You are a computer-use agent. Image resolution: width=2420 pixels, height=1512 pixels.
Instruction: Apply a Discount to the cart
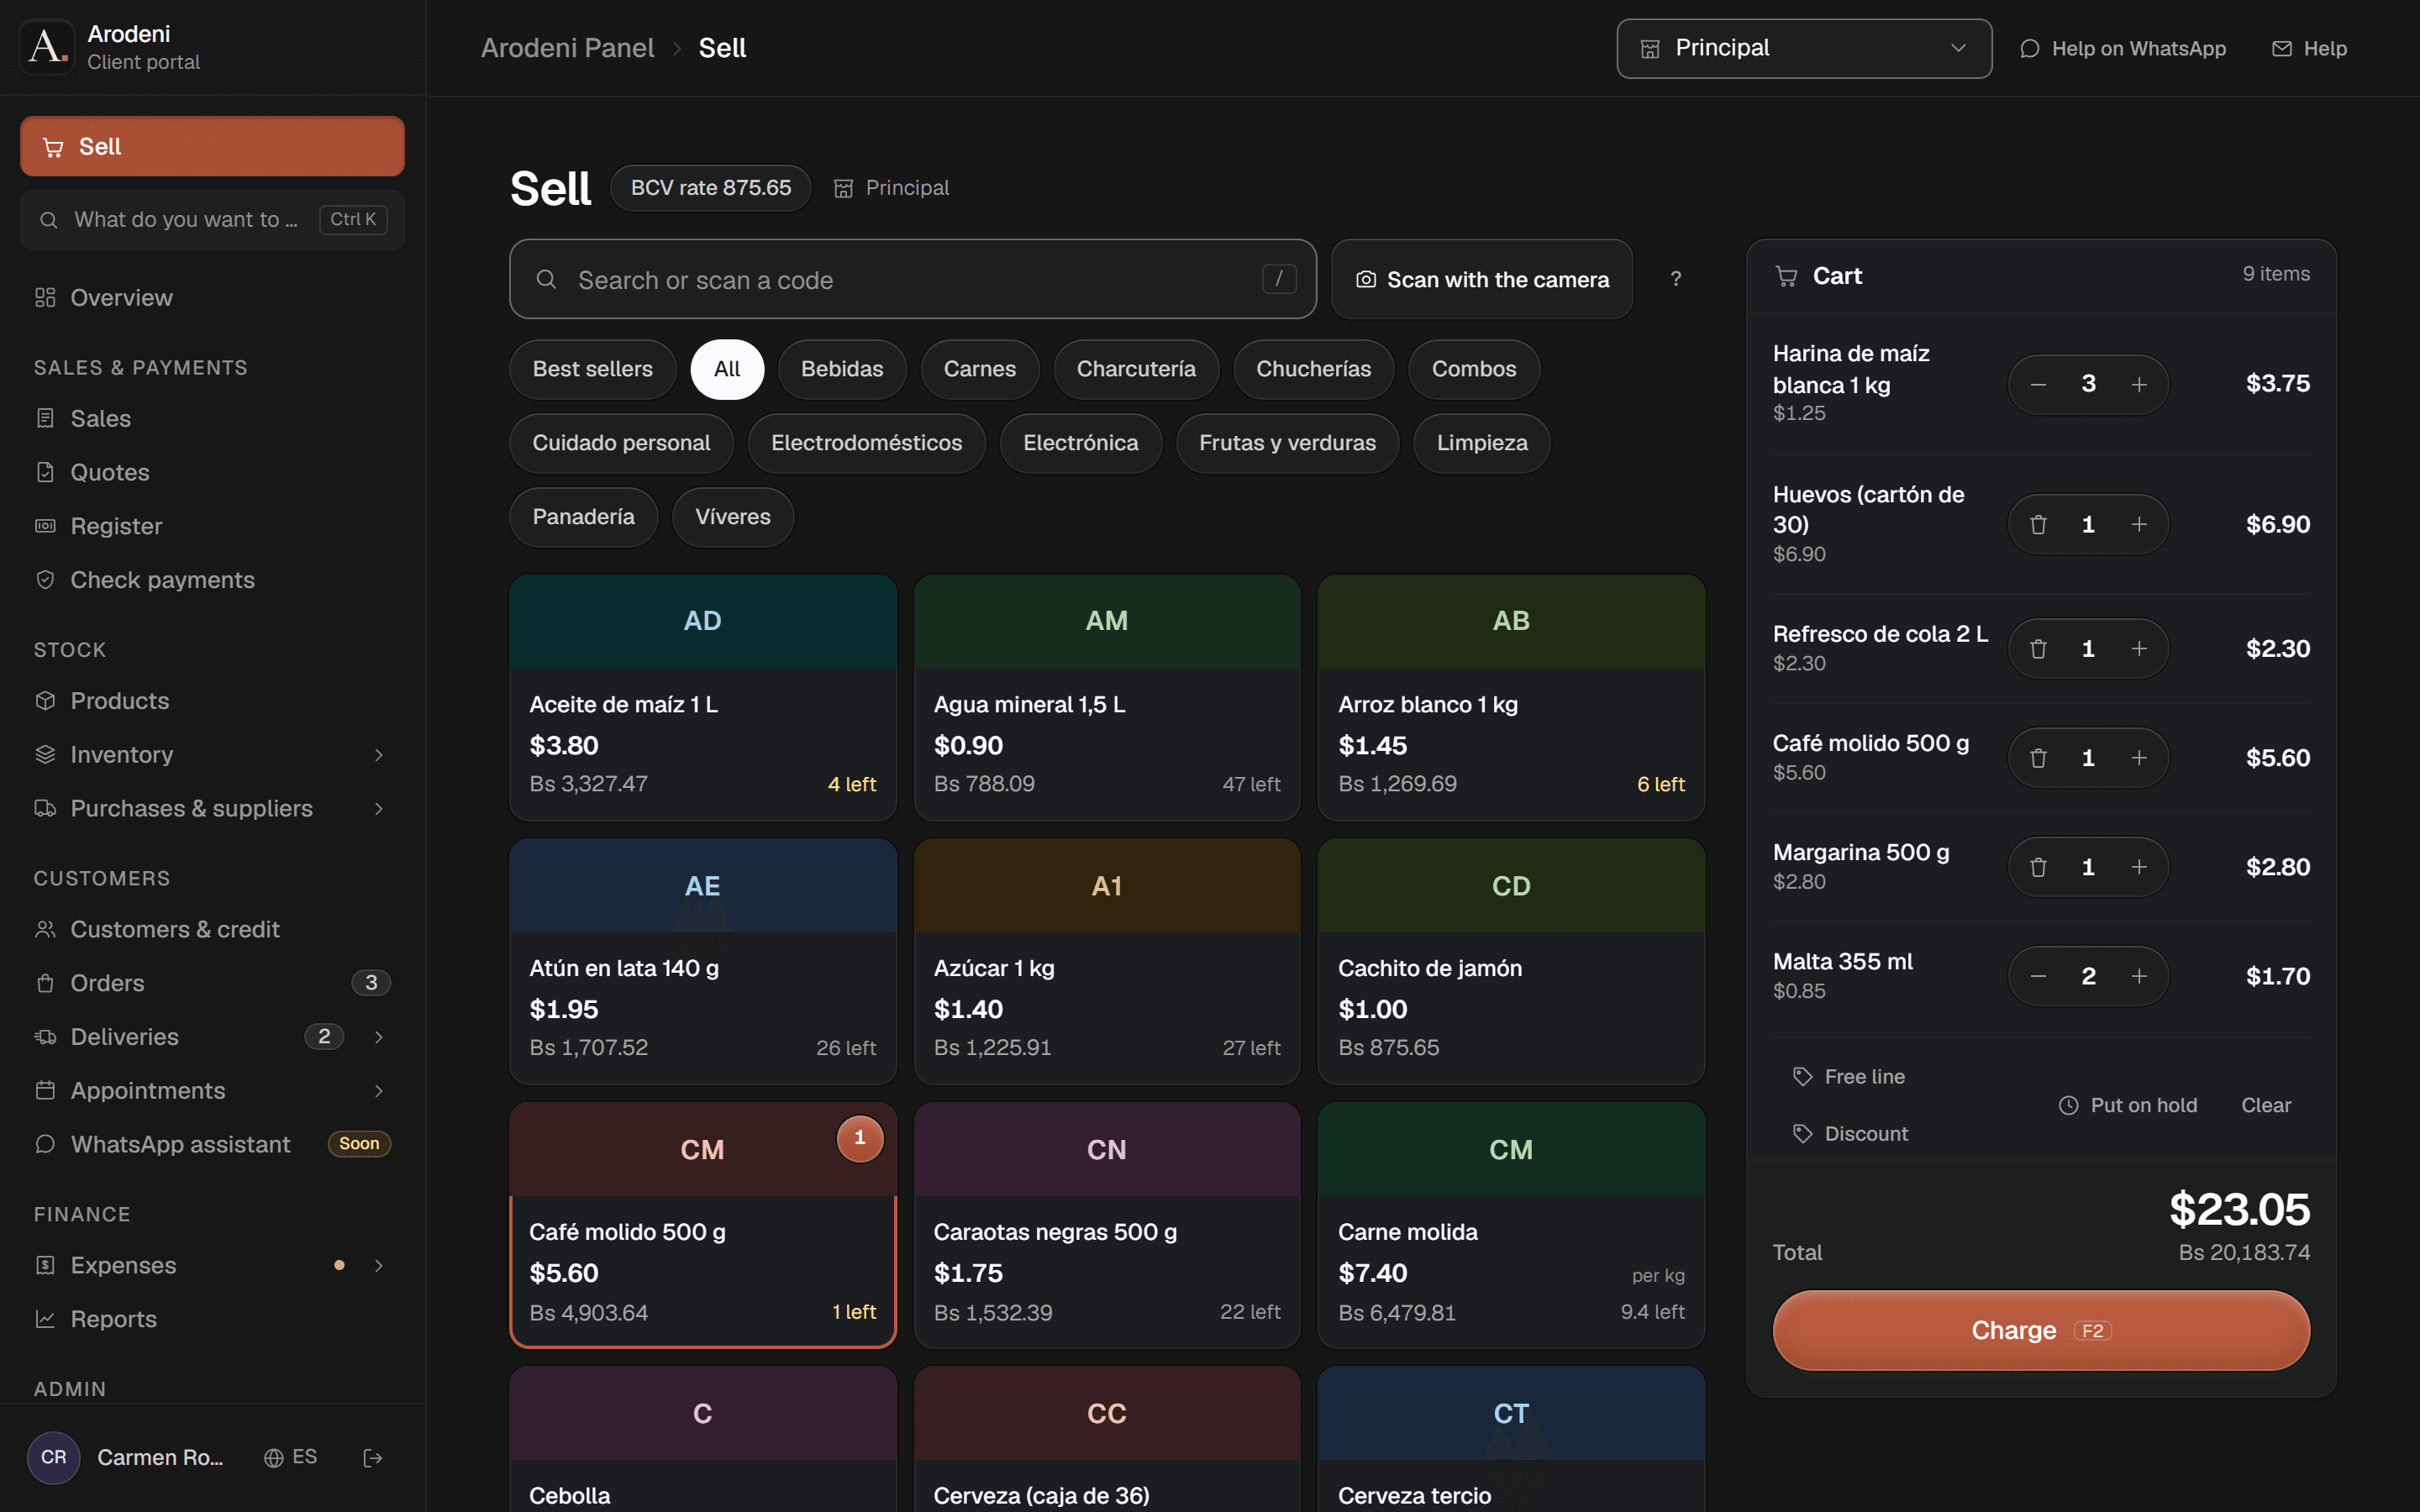coord(1851,1134)
